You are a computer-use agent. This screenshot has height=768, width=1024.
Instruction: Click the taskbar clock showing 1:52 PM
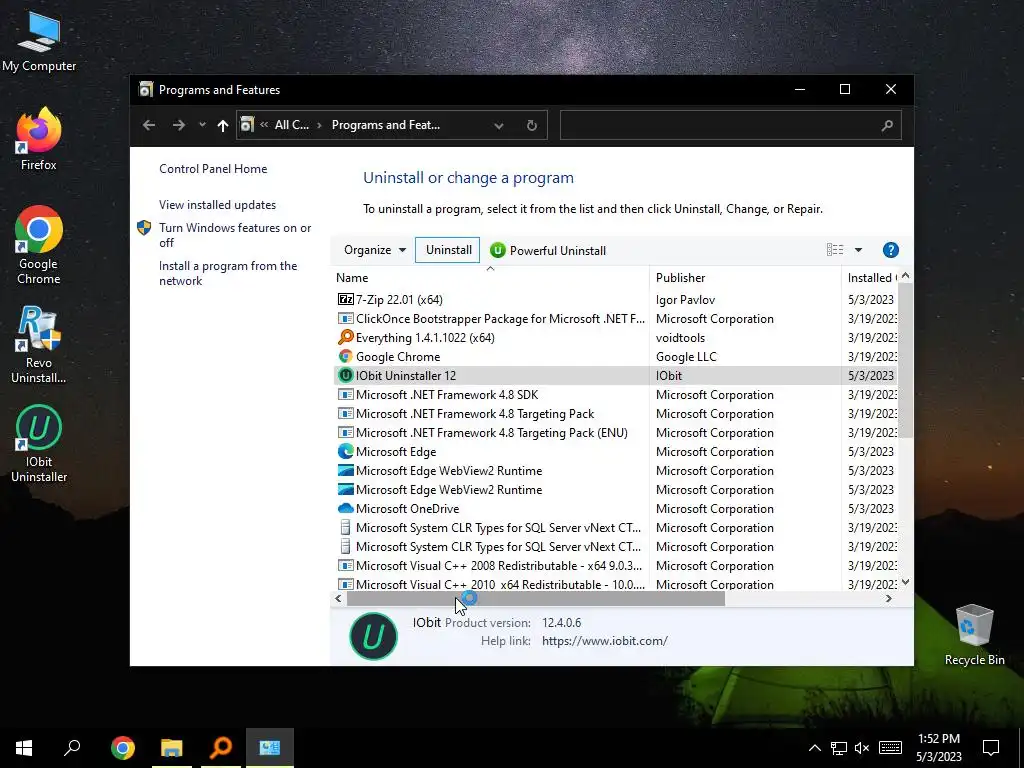pos(938,748)
